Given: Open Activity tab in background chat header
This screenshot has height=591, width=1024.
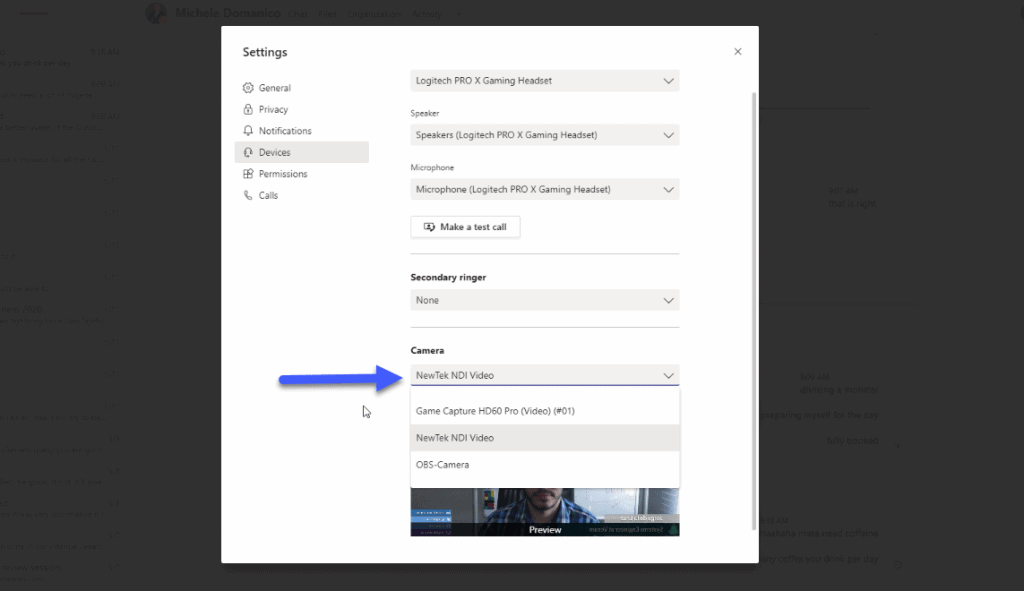Looking at the screenshot, I should [426, 14].
